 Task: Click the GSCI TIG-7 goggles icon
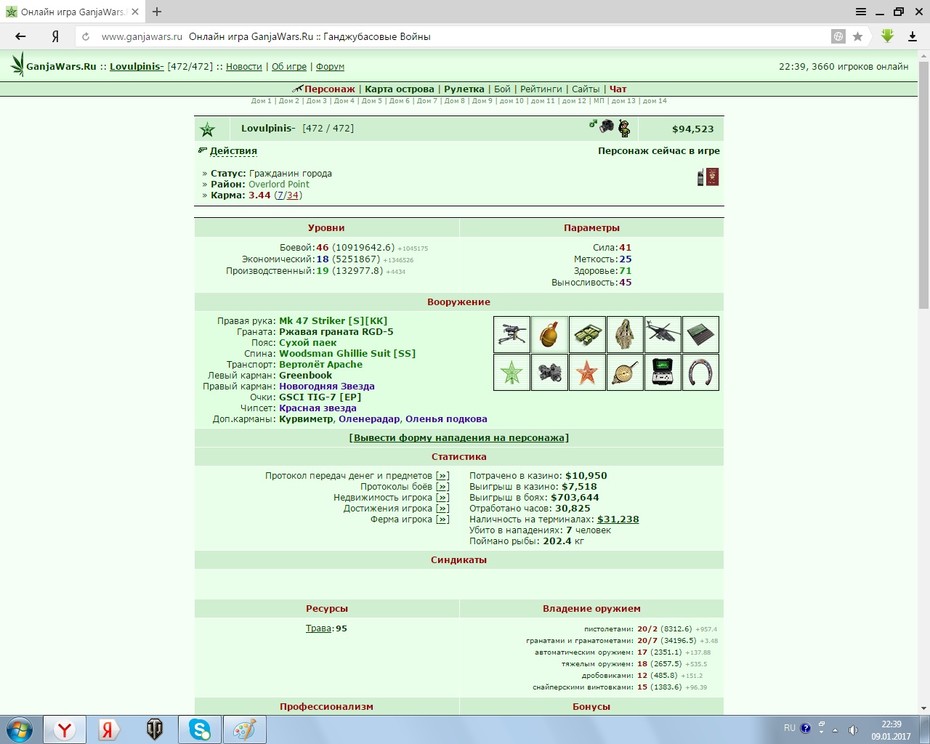549,373
